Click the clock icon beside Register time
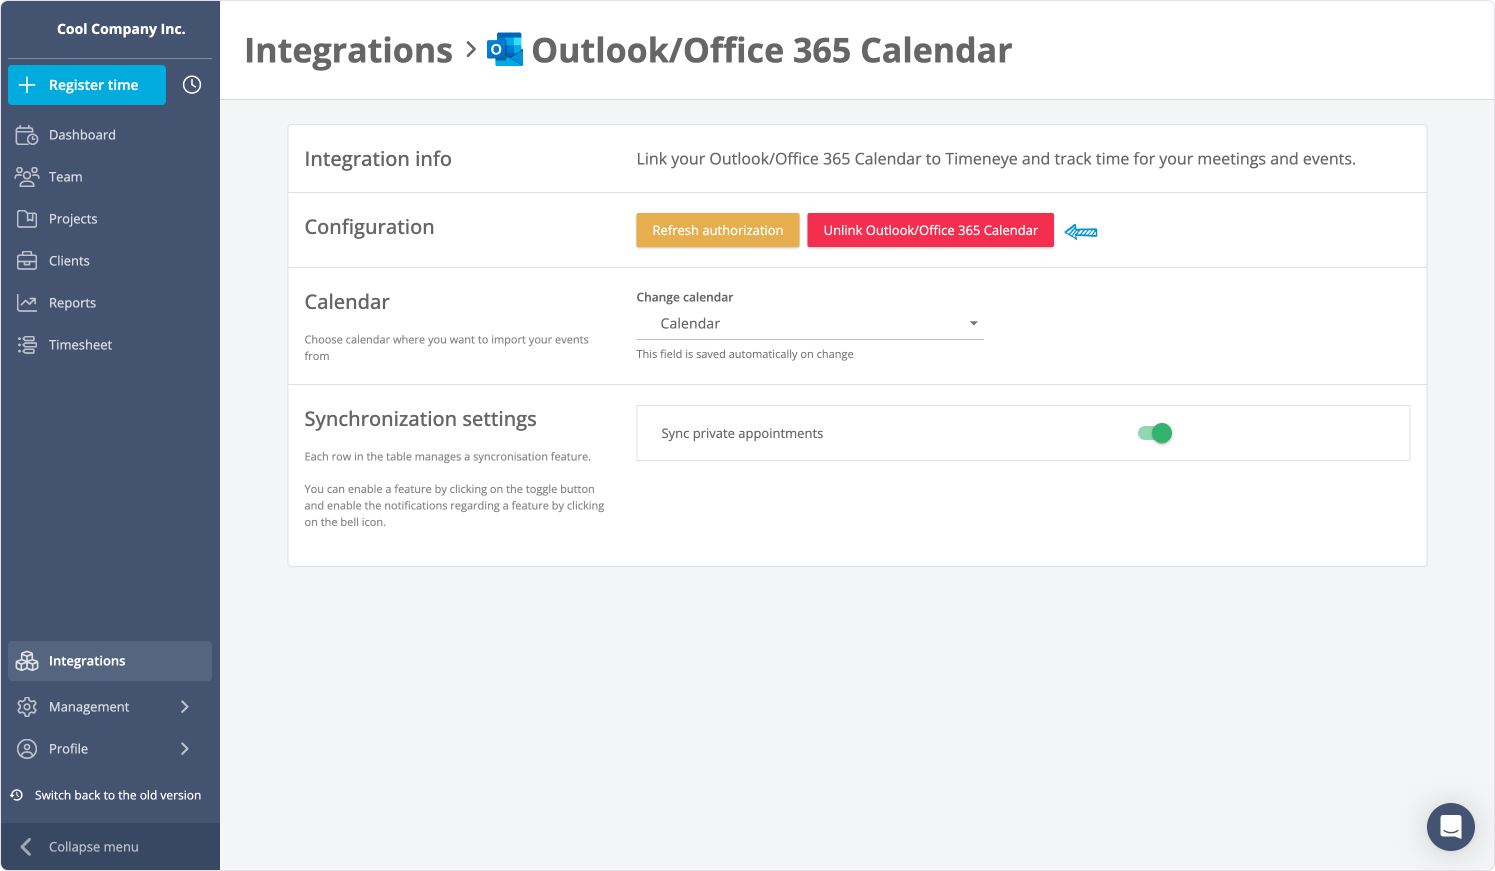Image resolution: width=1495 pixels, height=871 pixels. [x=191, y=85]
